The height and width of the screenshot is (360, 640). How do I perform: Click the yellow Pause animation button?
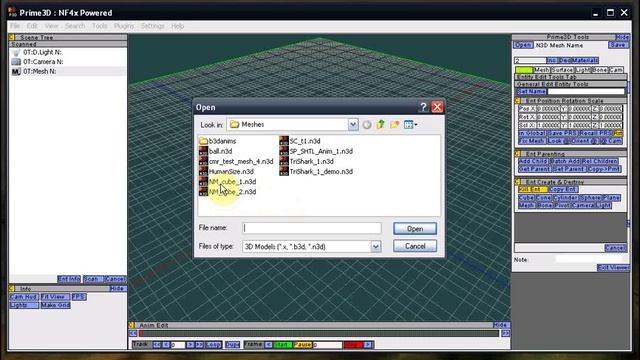[x=302, y=345]
